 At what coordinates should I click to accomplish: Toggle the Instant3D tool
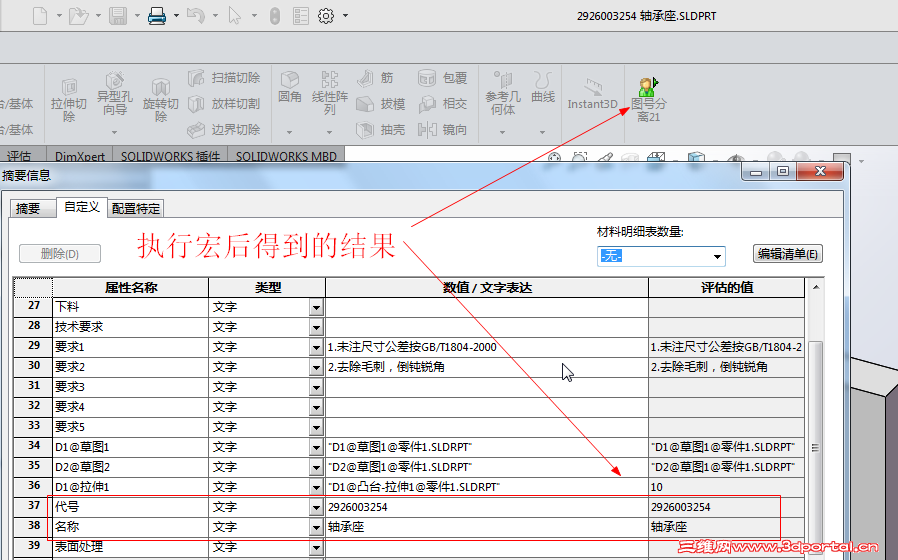(x=592, y=93)
